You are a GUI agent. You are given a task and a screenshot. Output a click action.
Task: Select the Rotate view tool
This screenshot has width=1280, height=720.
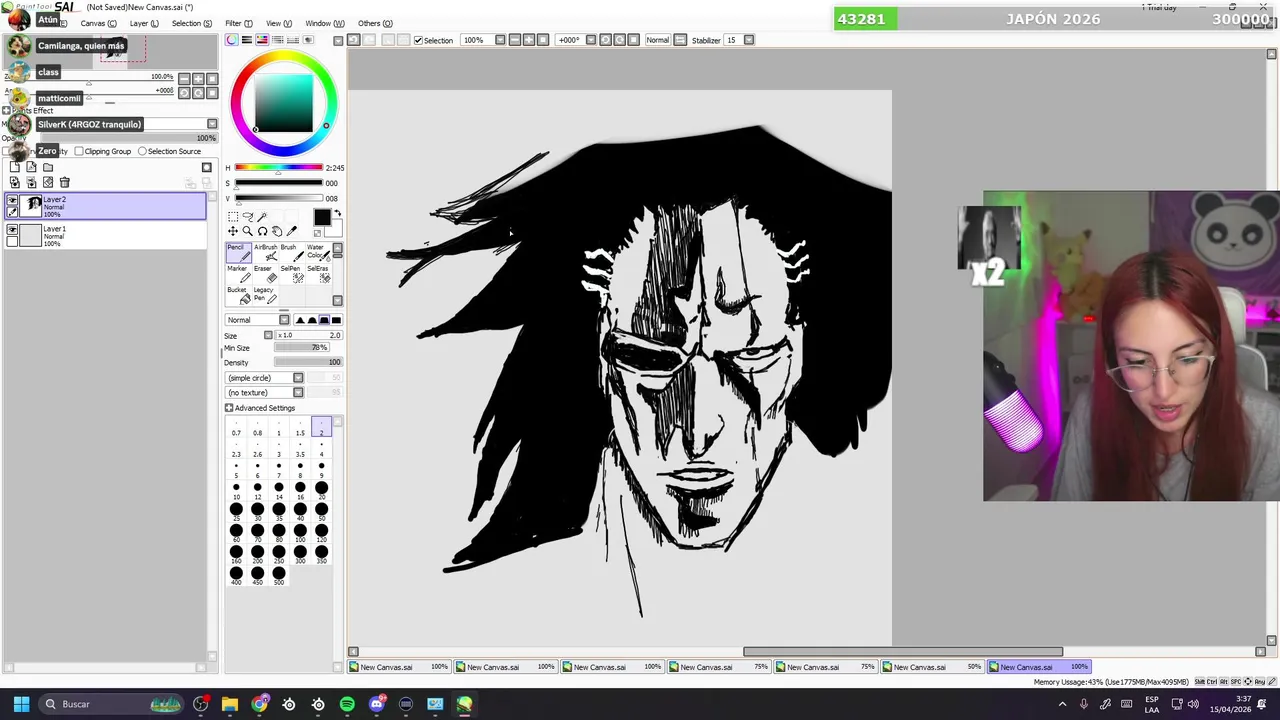pyautogui.click(x=262, y=231)
